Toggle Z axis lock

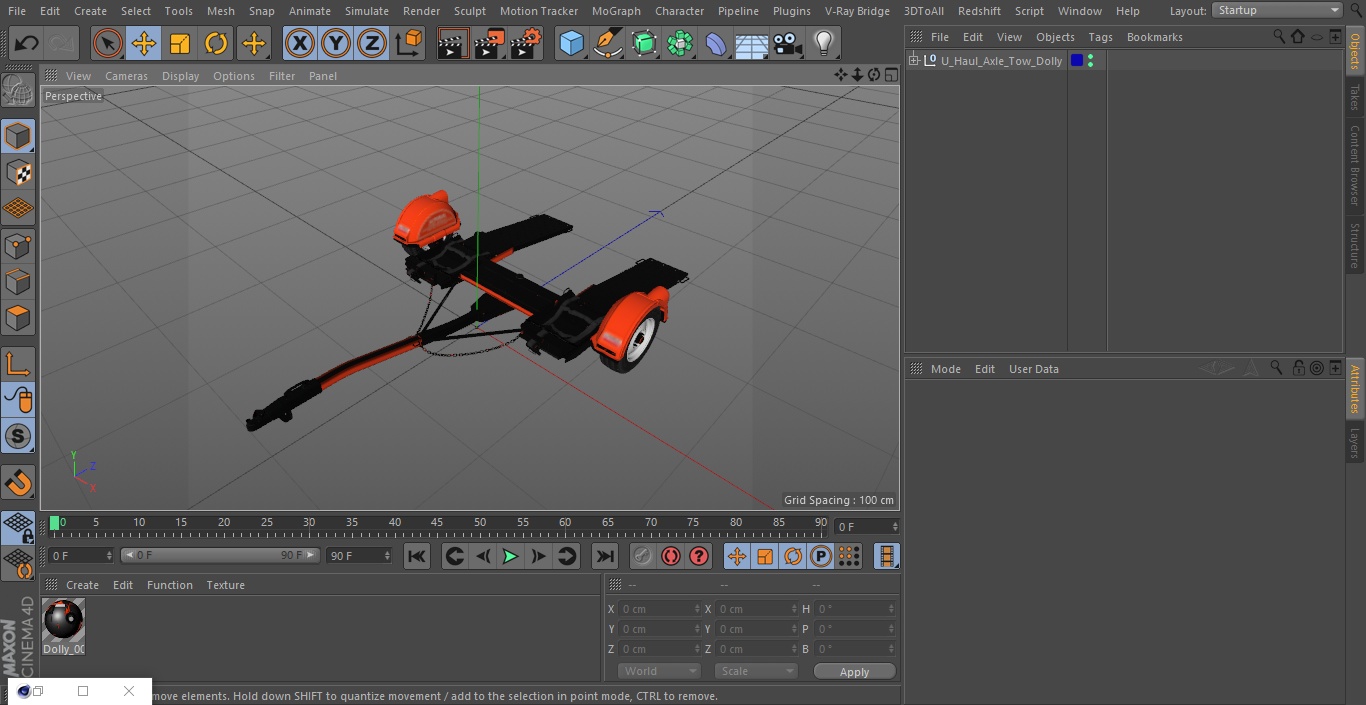pos(372,43)
